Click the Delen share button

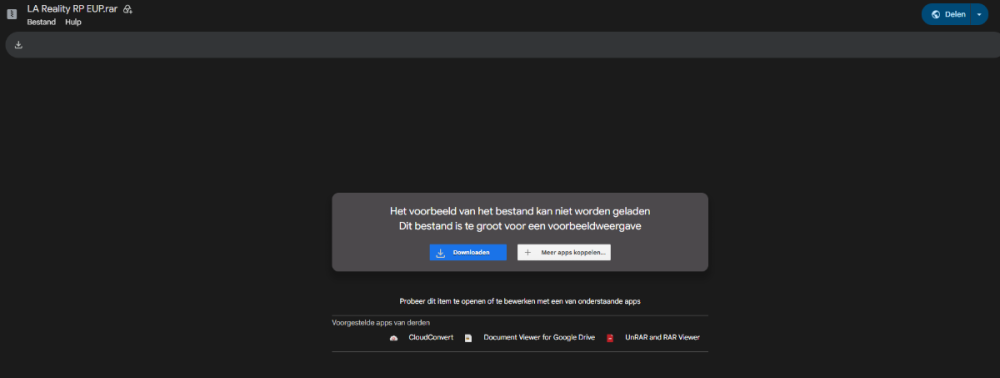point(947,14)
